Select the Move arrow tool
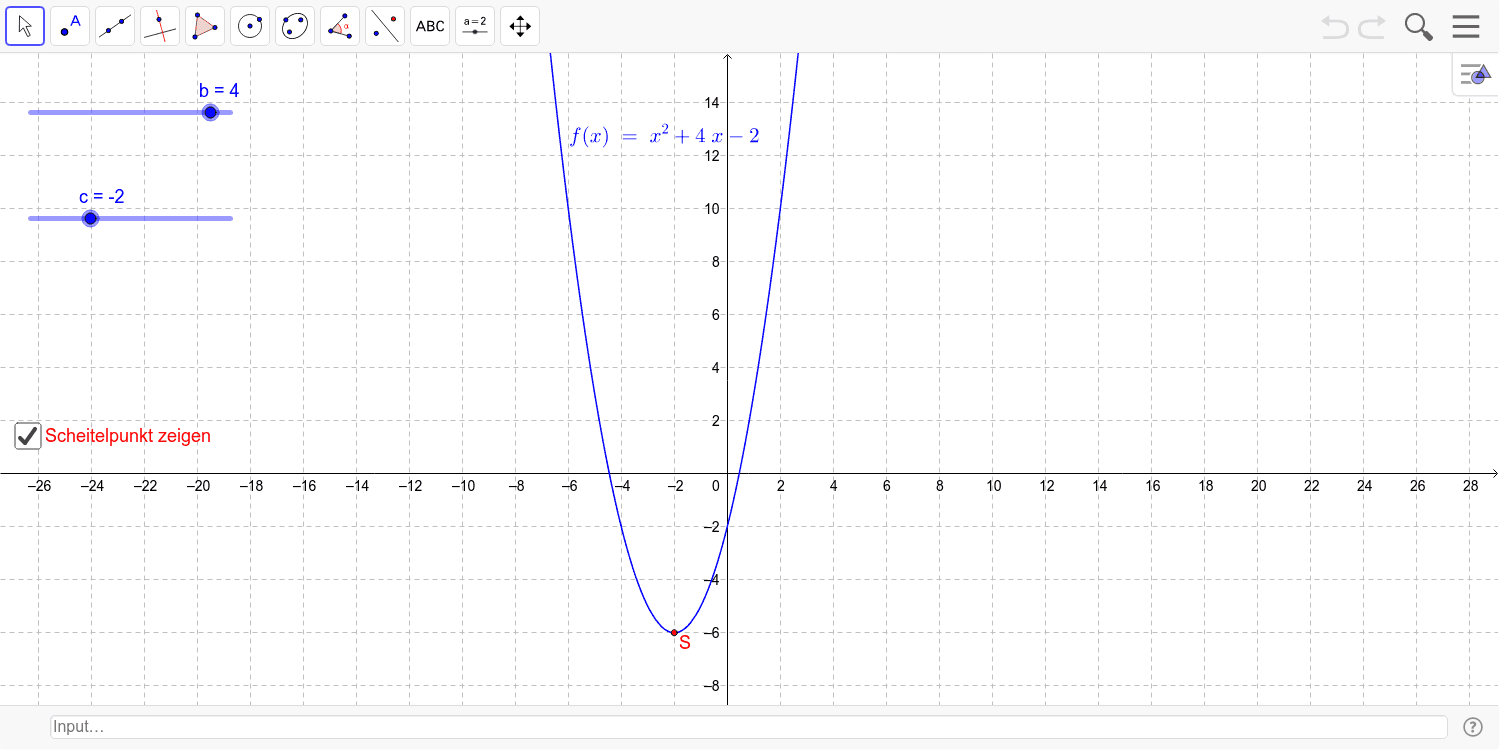This screenshot has height=750, width=1500. click(25, 26)
